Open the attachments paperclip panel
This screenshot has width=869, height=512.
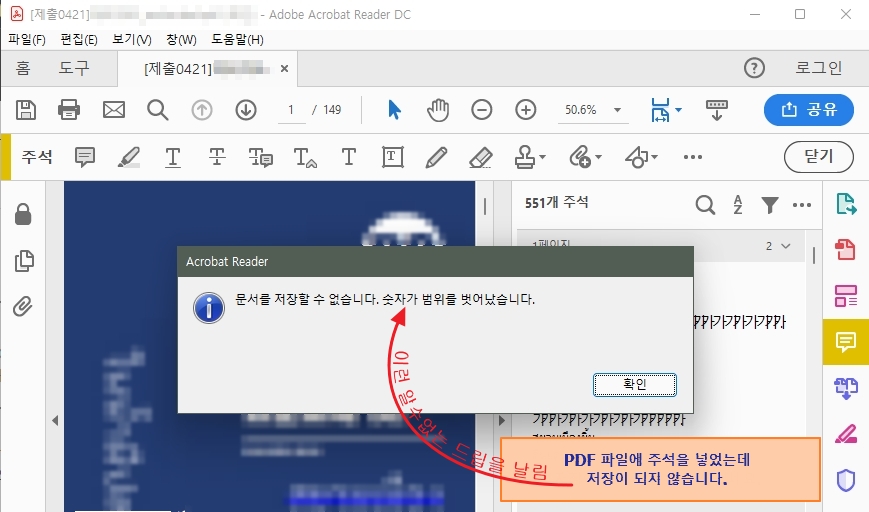[x=23, y=306]
